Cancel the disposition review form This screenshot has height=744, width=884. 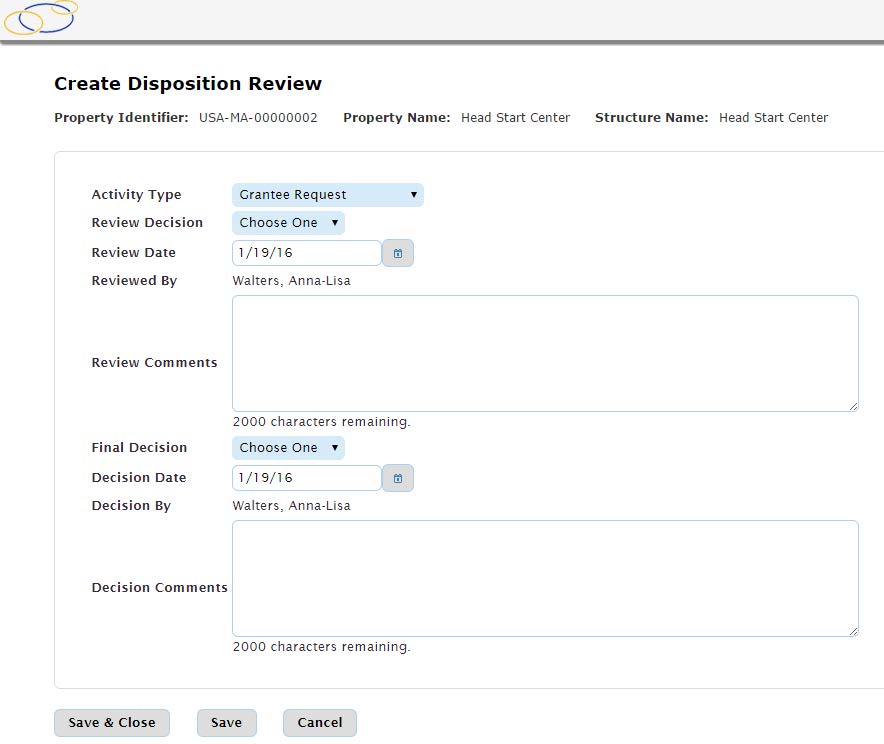click(x=319, y=723)
